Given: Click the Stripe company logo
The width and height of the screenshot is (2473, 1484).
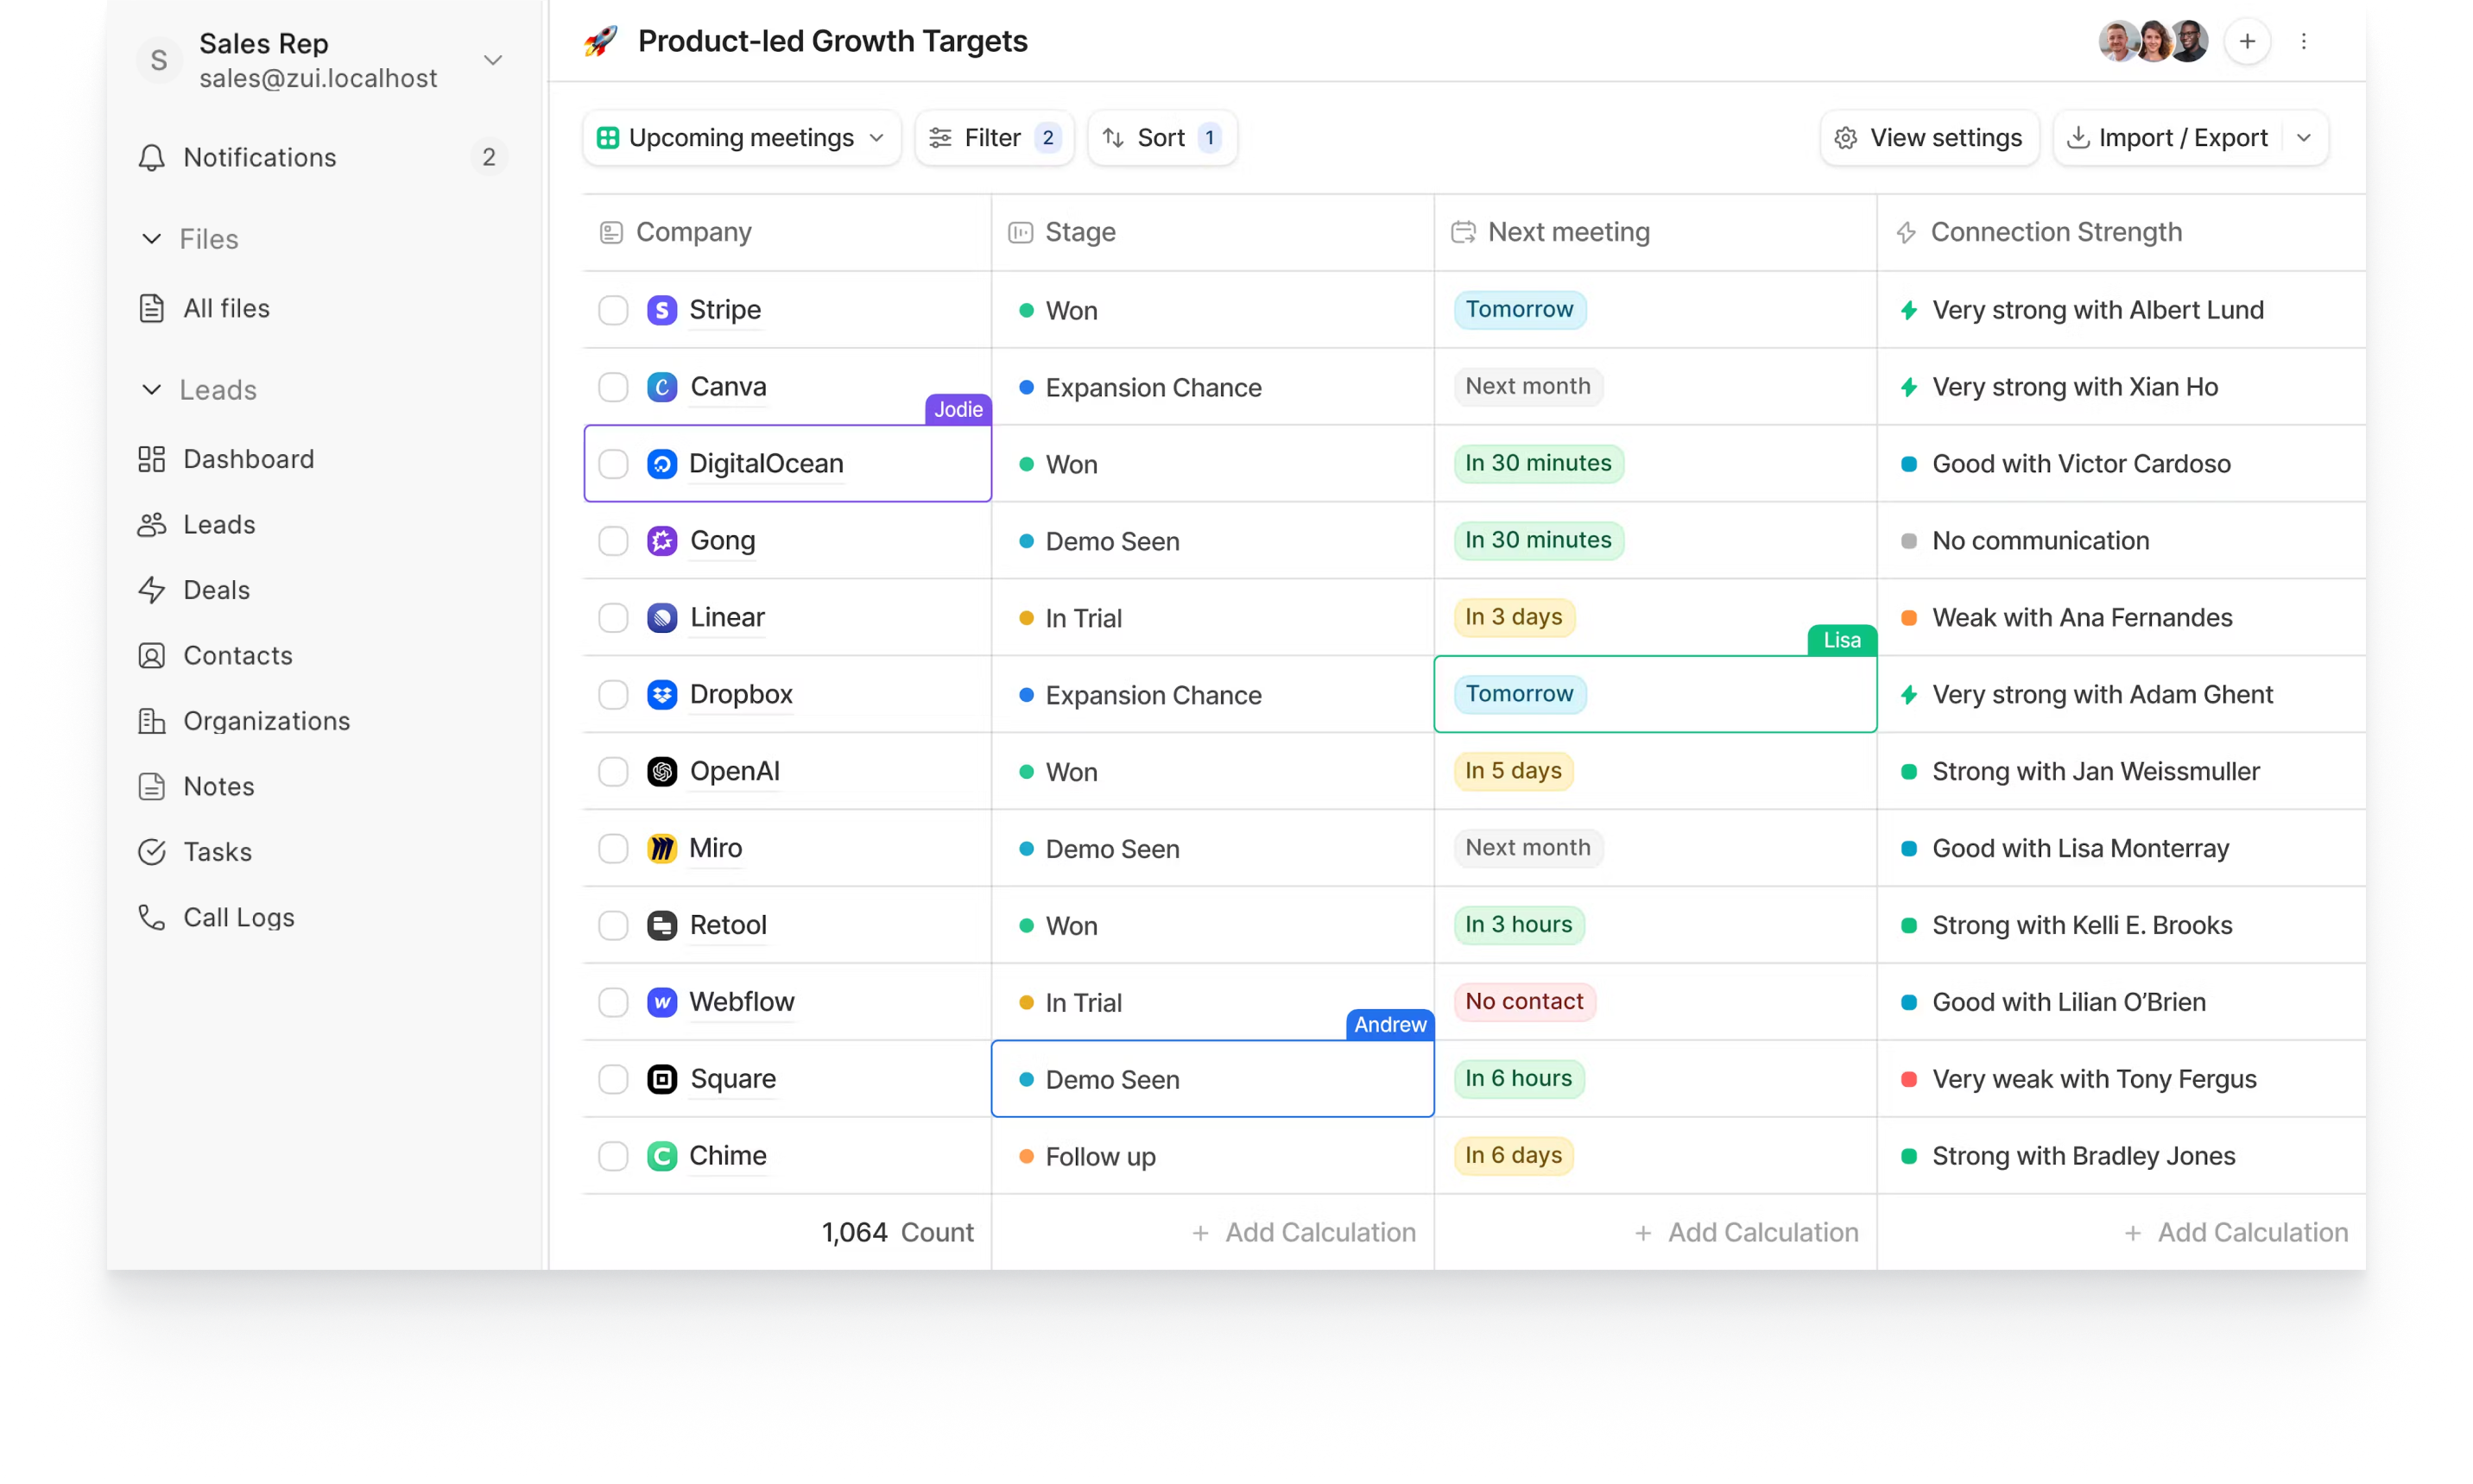Looking at the screenshot, I should tap(662, 310).
